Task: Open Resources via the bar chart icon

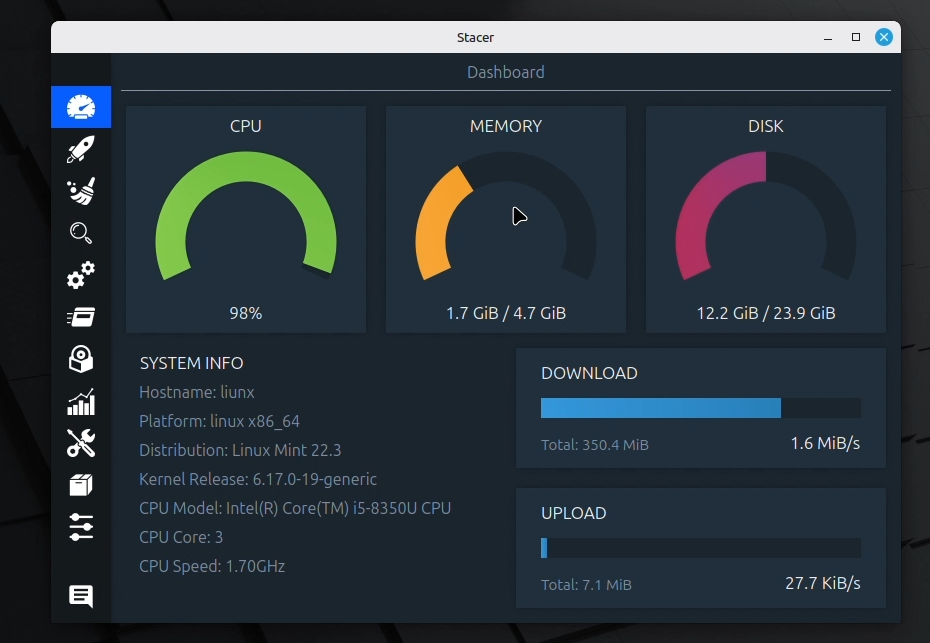Action: [x=81, y=401]
